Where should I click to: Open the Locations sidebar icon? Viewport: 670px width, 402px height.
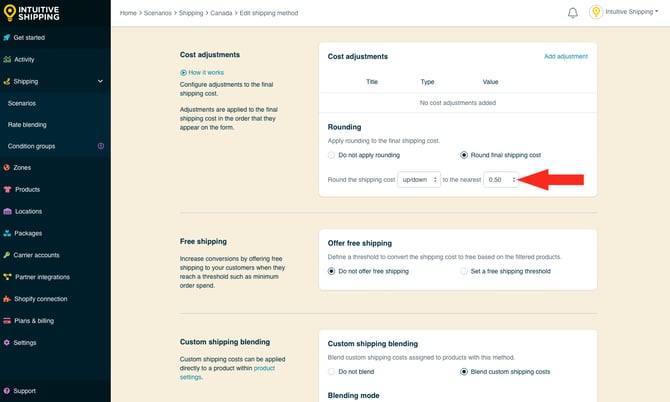pyautogui.click(x=8, y=211)
